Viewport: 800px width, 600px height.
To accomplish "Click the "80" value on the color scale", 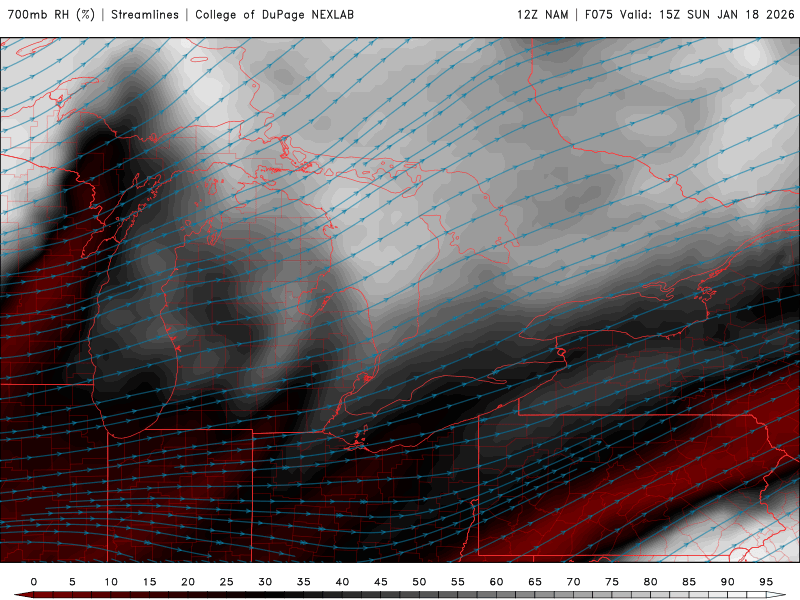I will 651,582.
